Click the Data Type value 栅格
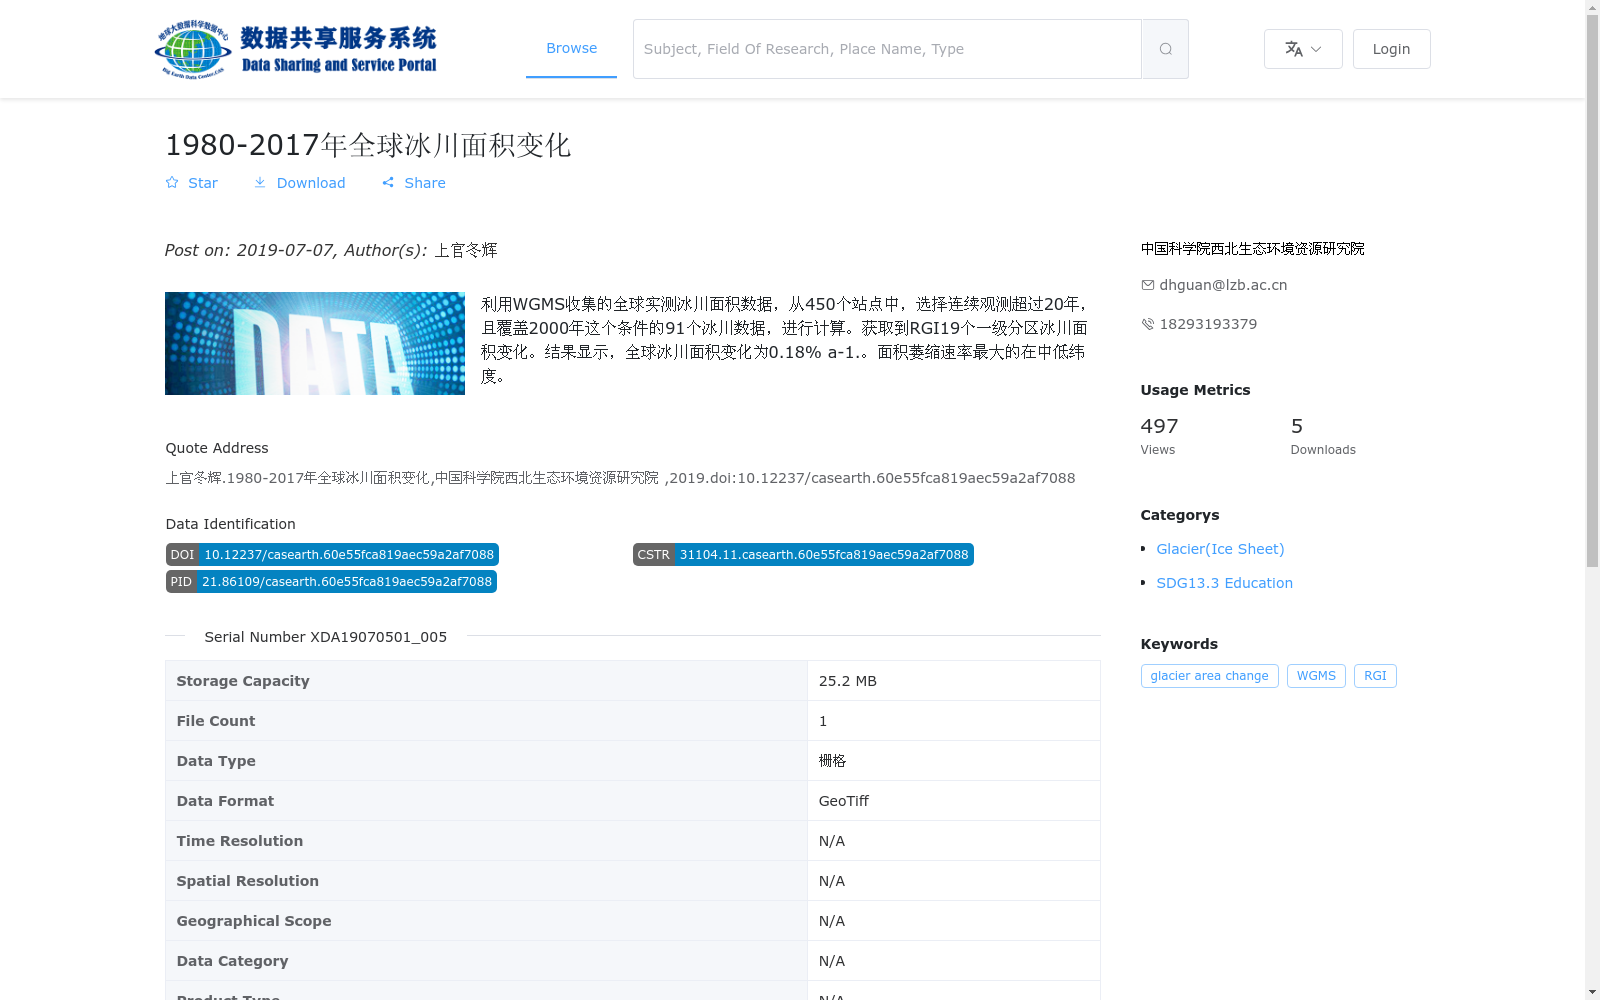This screenshot has width=1600, height=1000. coord(832,761)
